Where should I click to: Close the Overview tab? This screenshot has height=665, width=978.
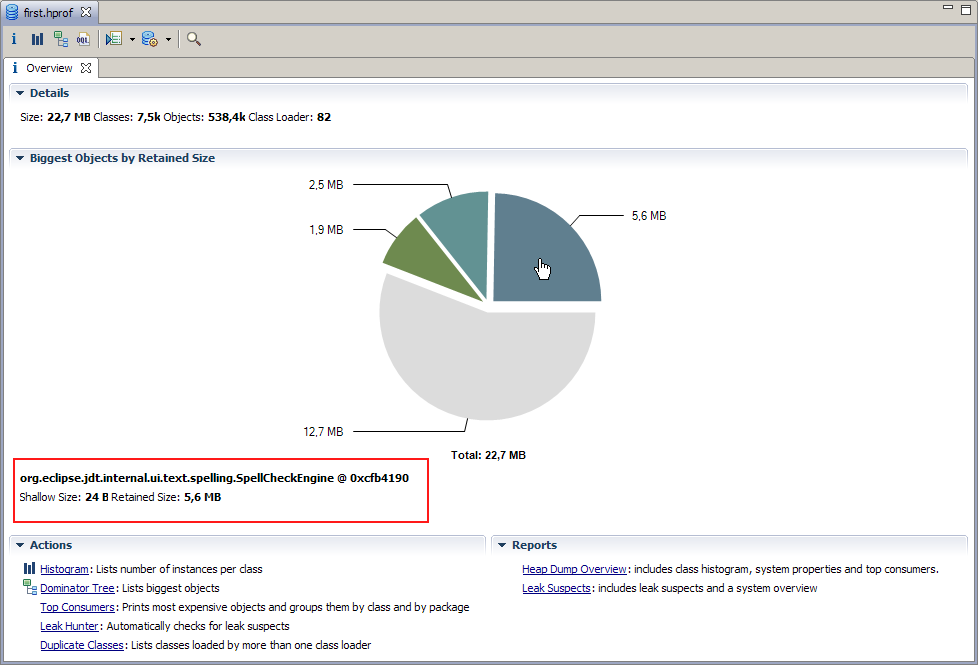click(x=86, y=68)
